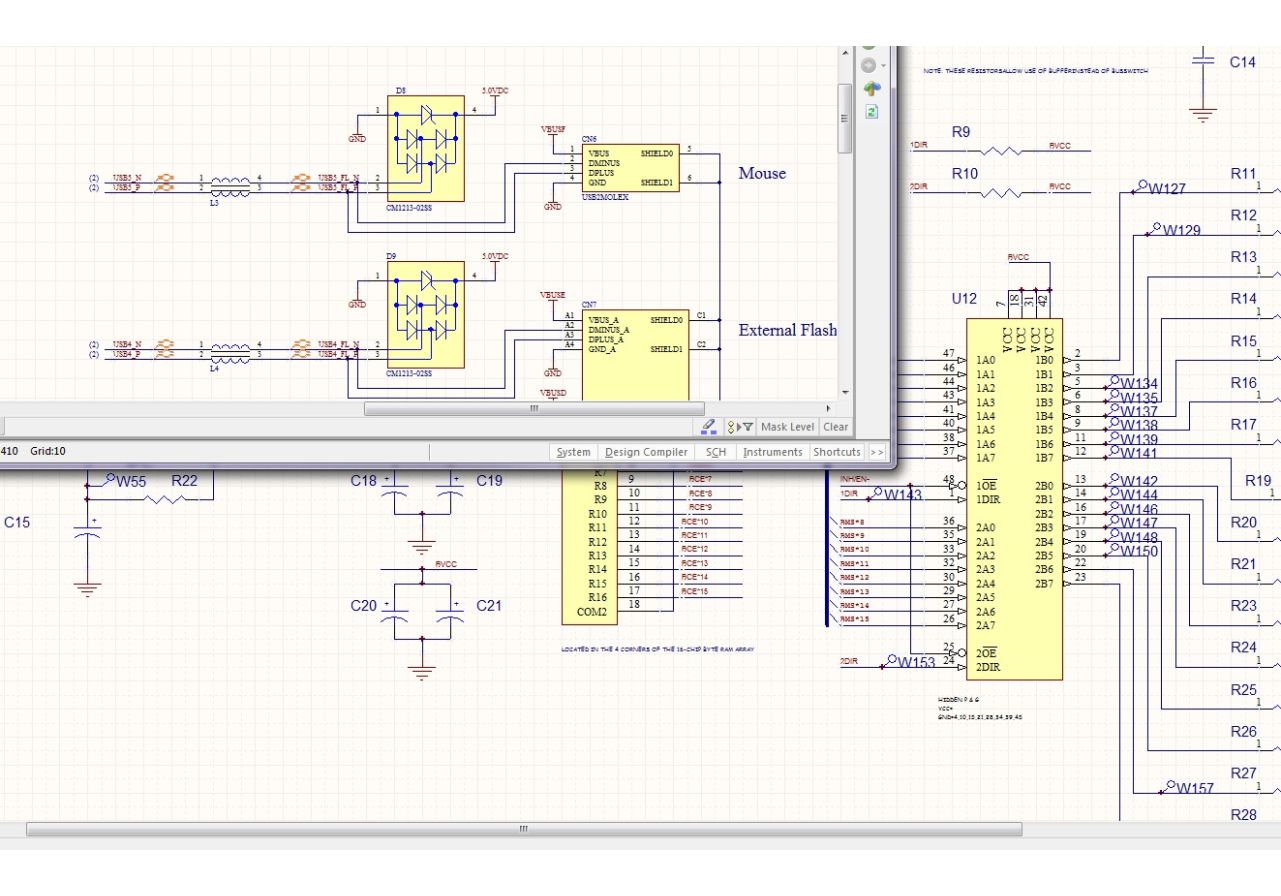Click the grey forward navigation arrow icon
The image size is (1281, 896).
coord(867,65)
